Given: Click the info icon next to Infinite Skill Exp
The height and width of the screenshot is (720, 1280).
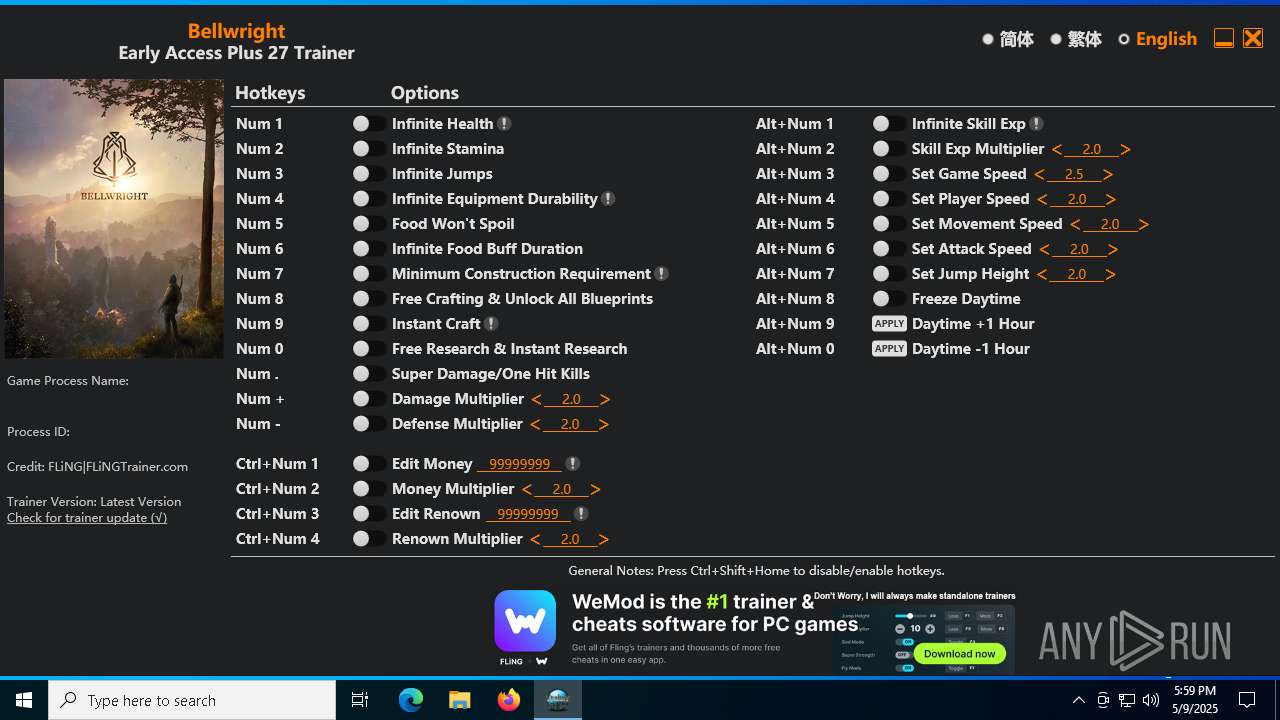Looking at the screenshot, I should click(1036, 124).
